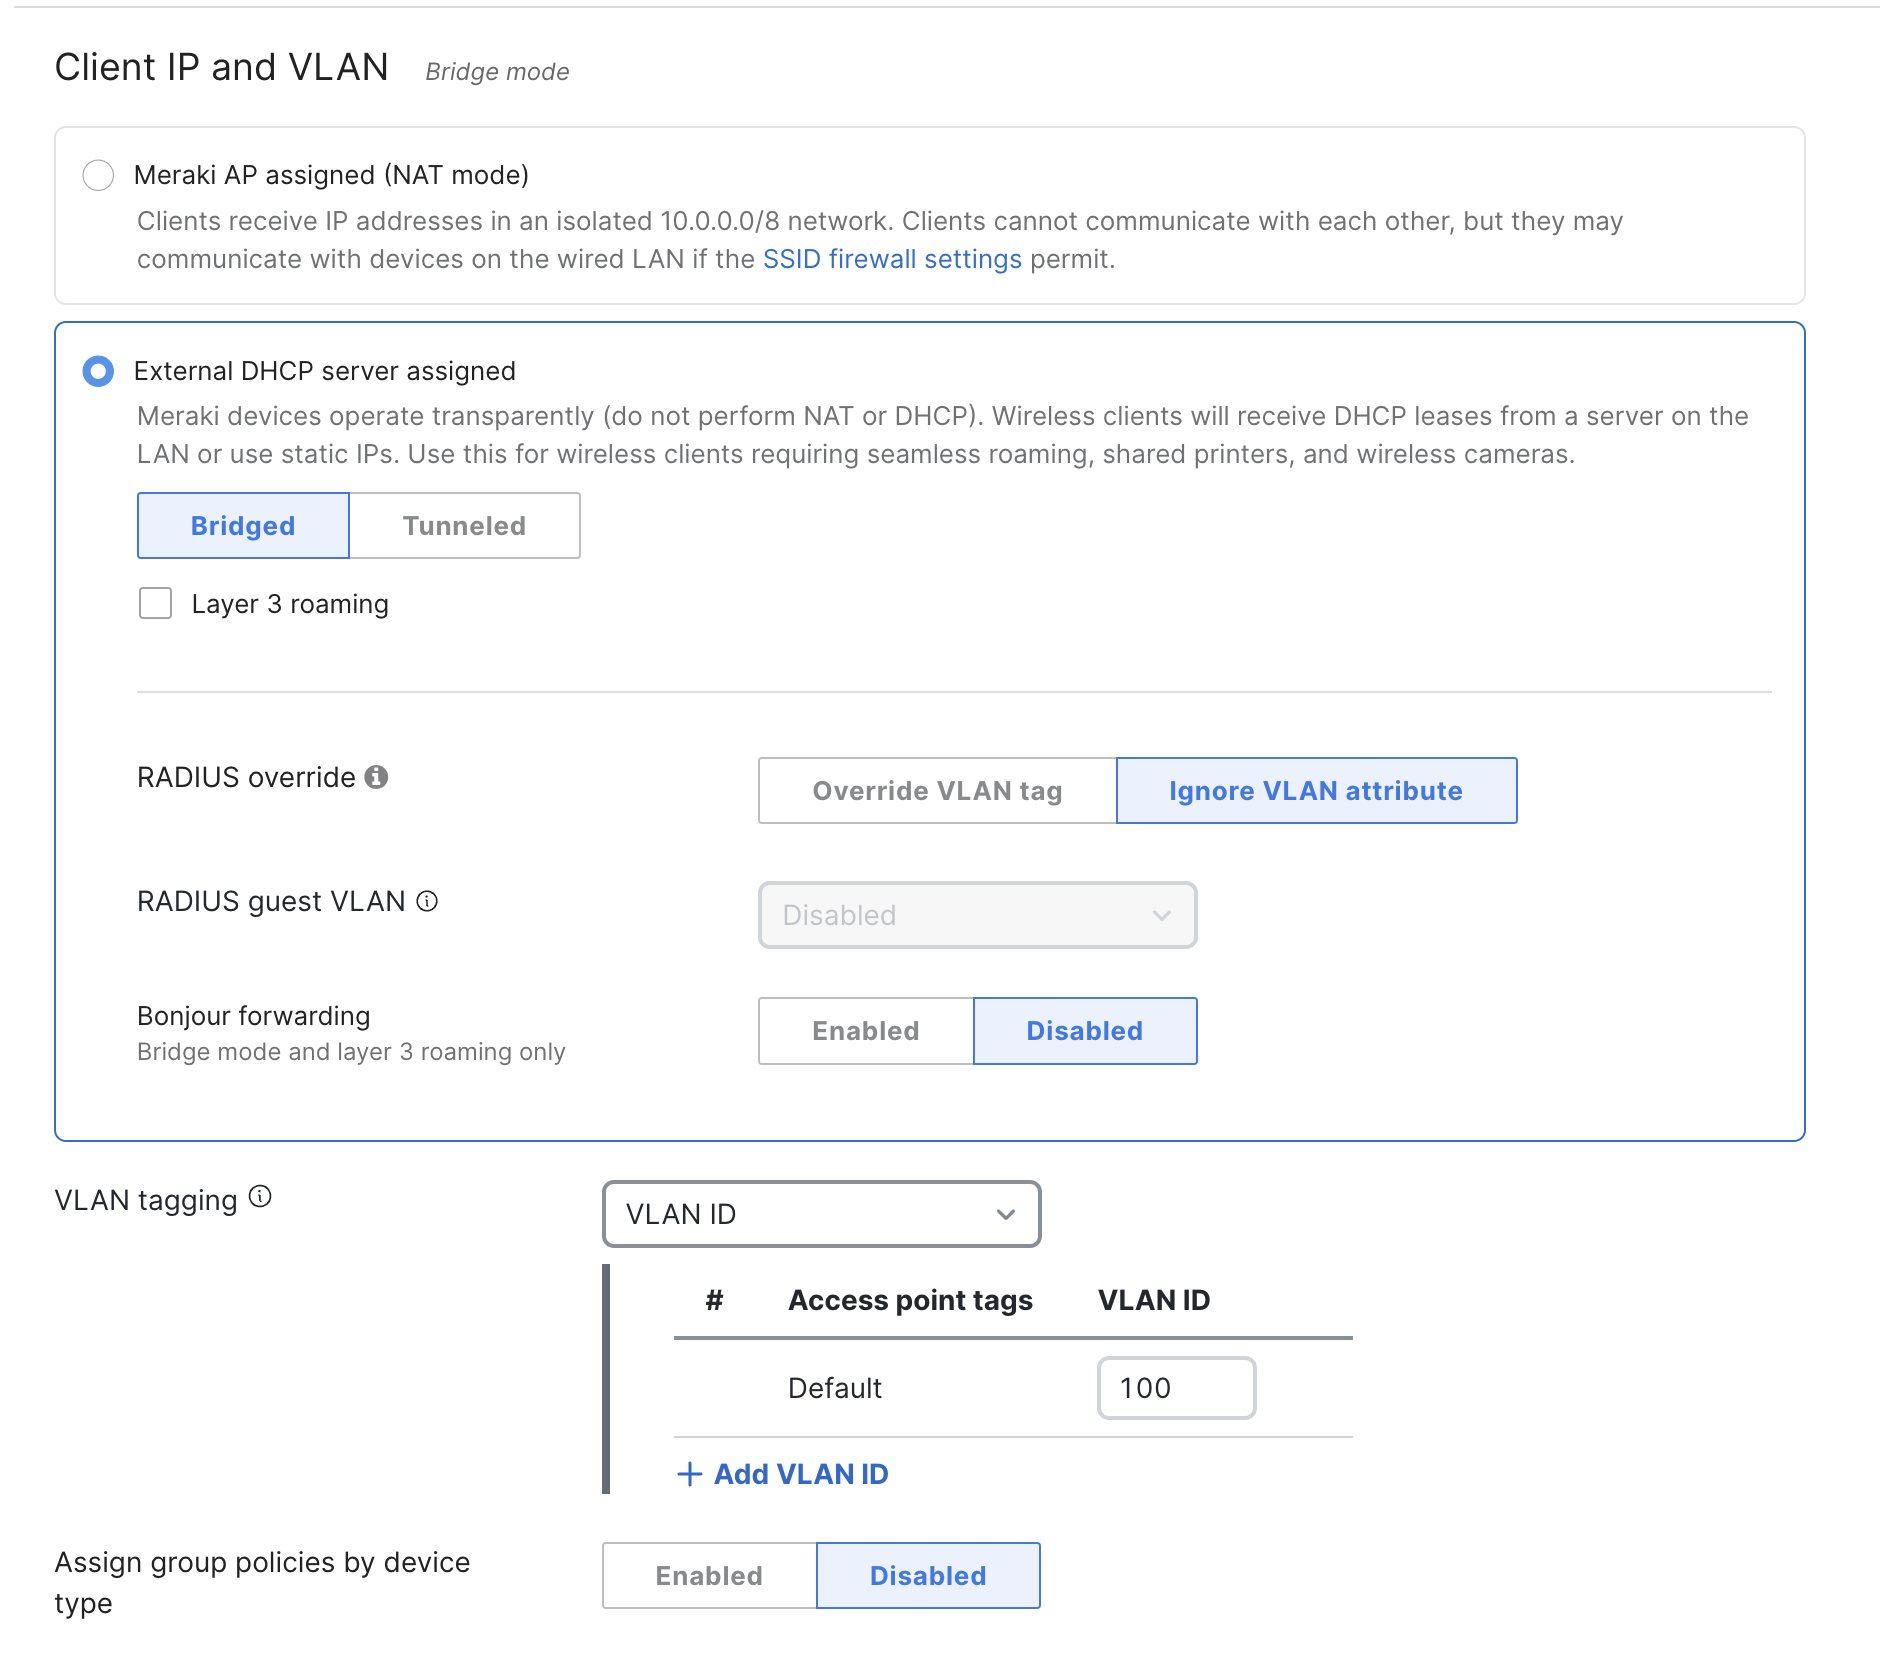Select the External DHCP server assigned option
Screen dimensions: 1880x1678
[97, 371]
